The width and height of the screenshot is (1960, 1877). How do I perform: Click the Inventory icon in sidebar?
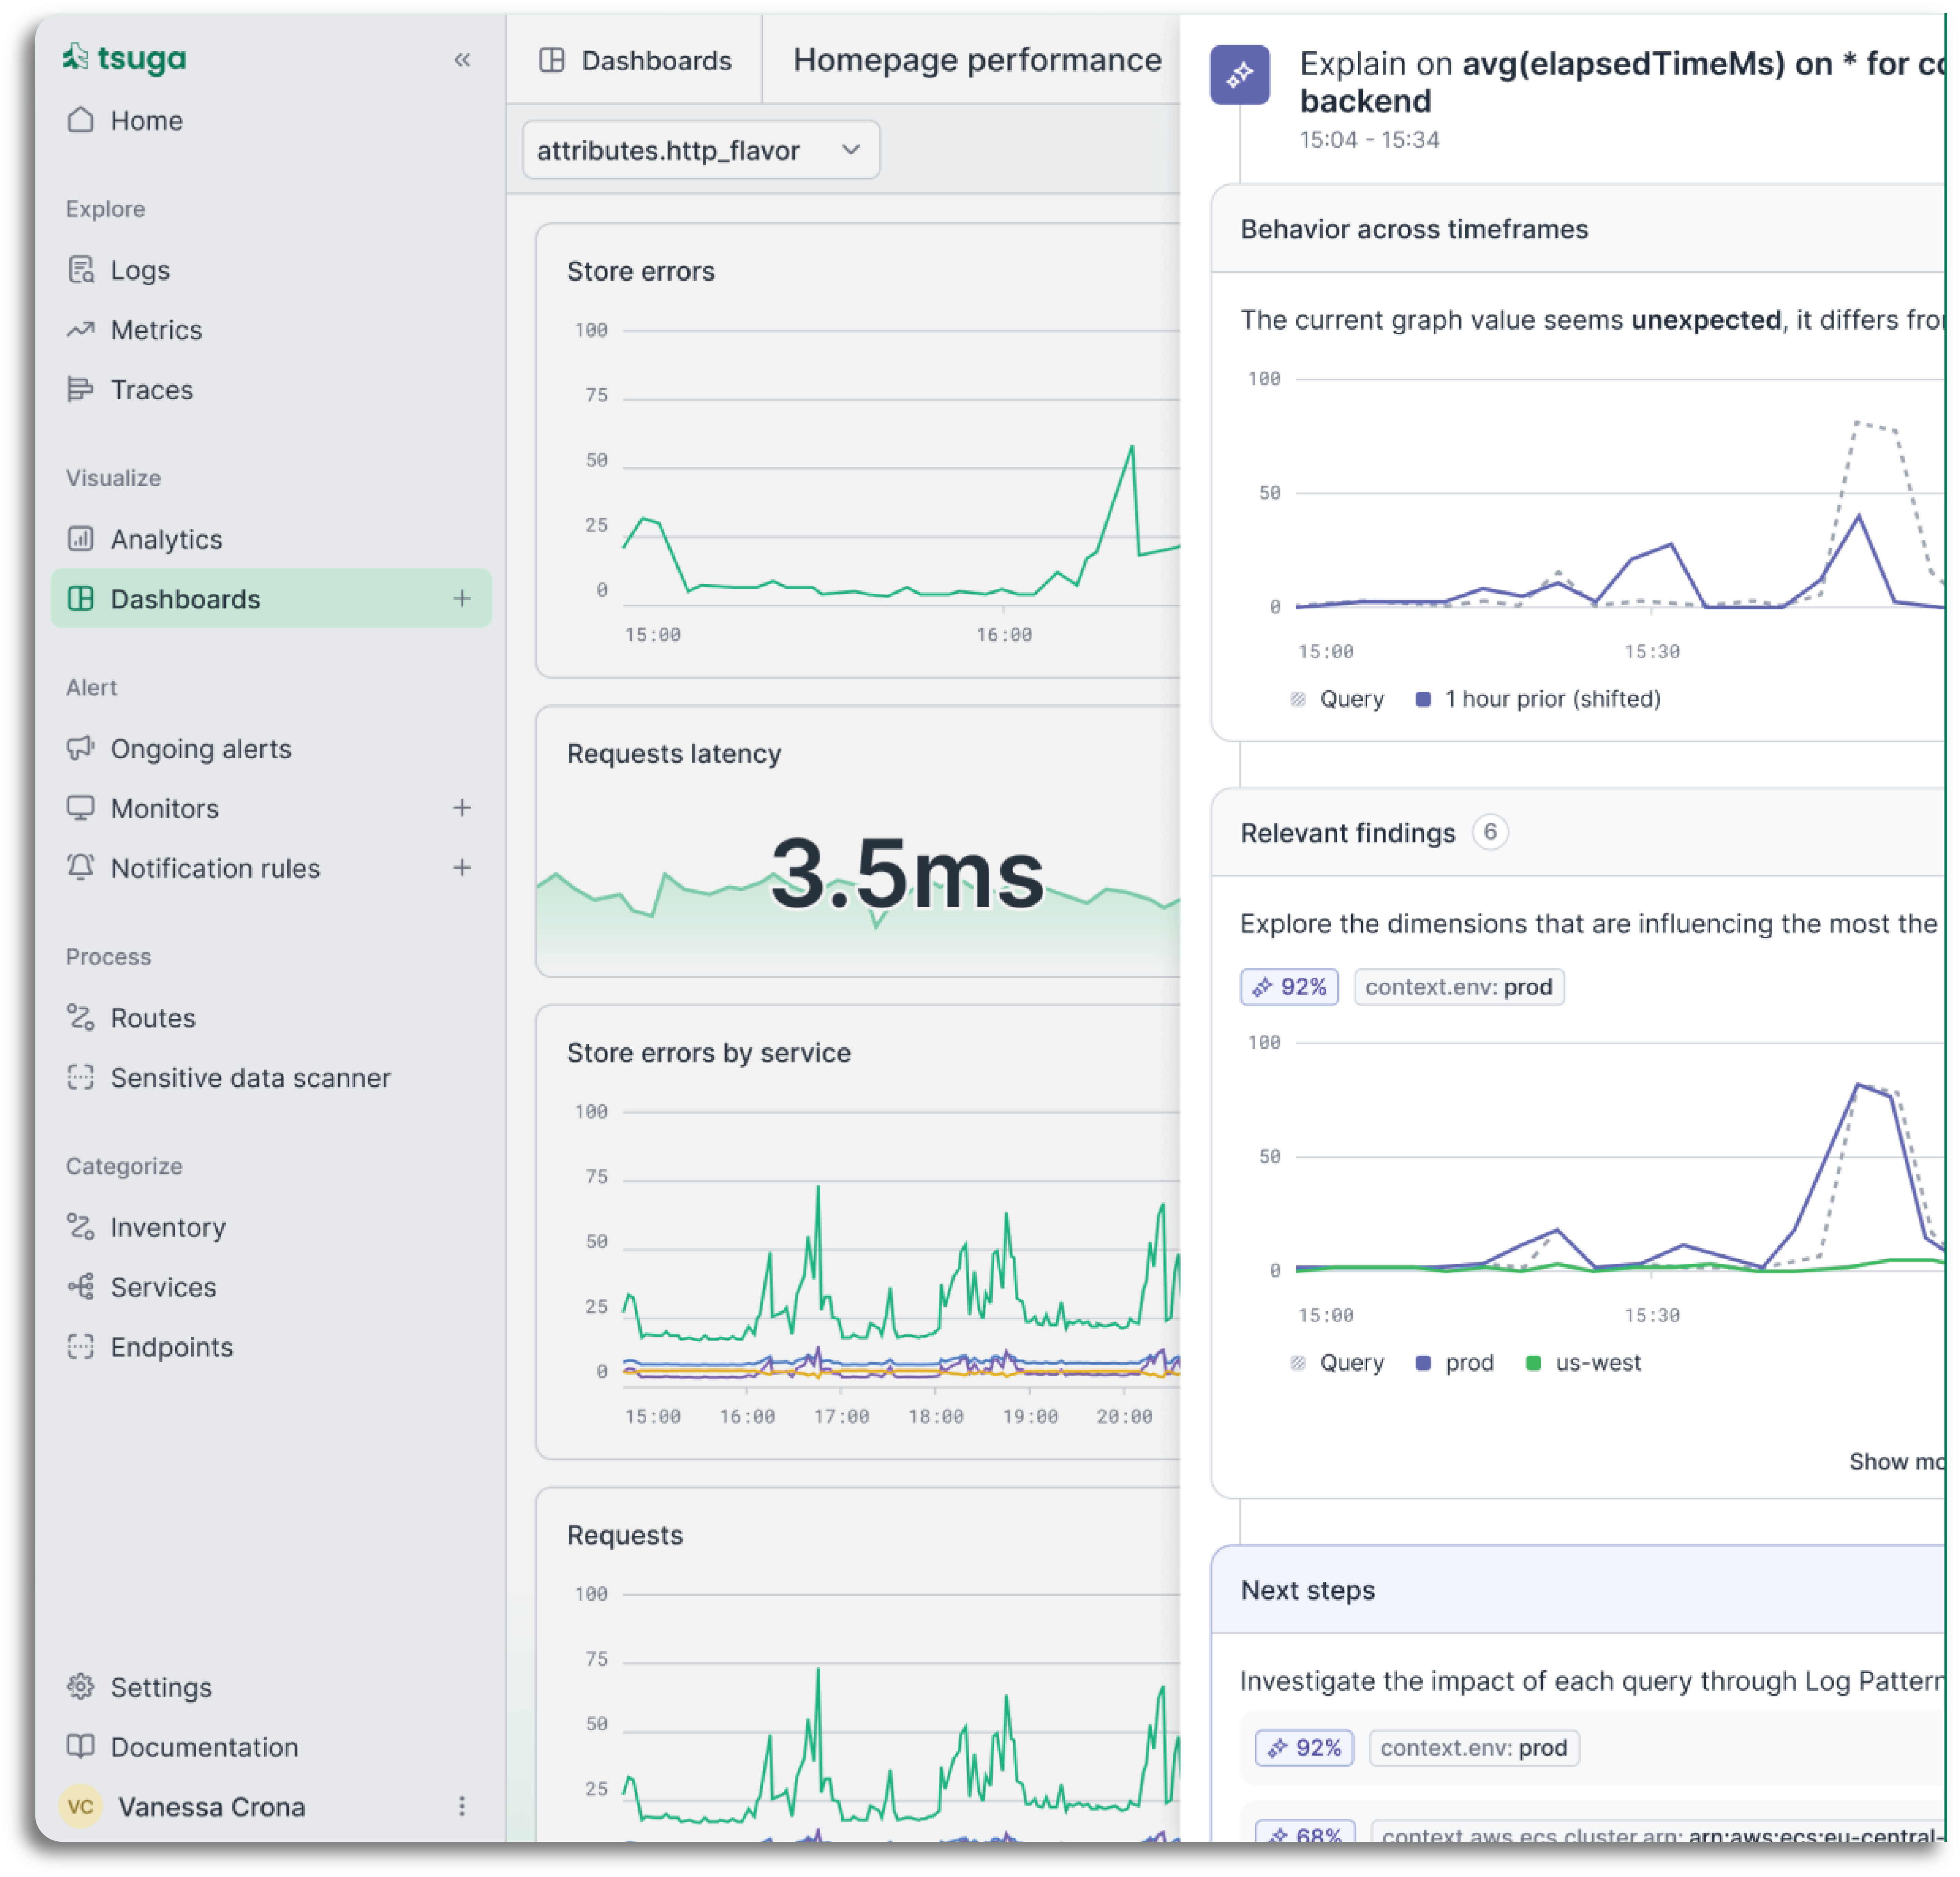click(x=80, y=1227)
